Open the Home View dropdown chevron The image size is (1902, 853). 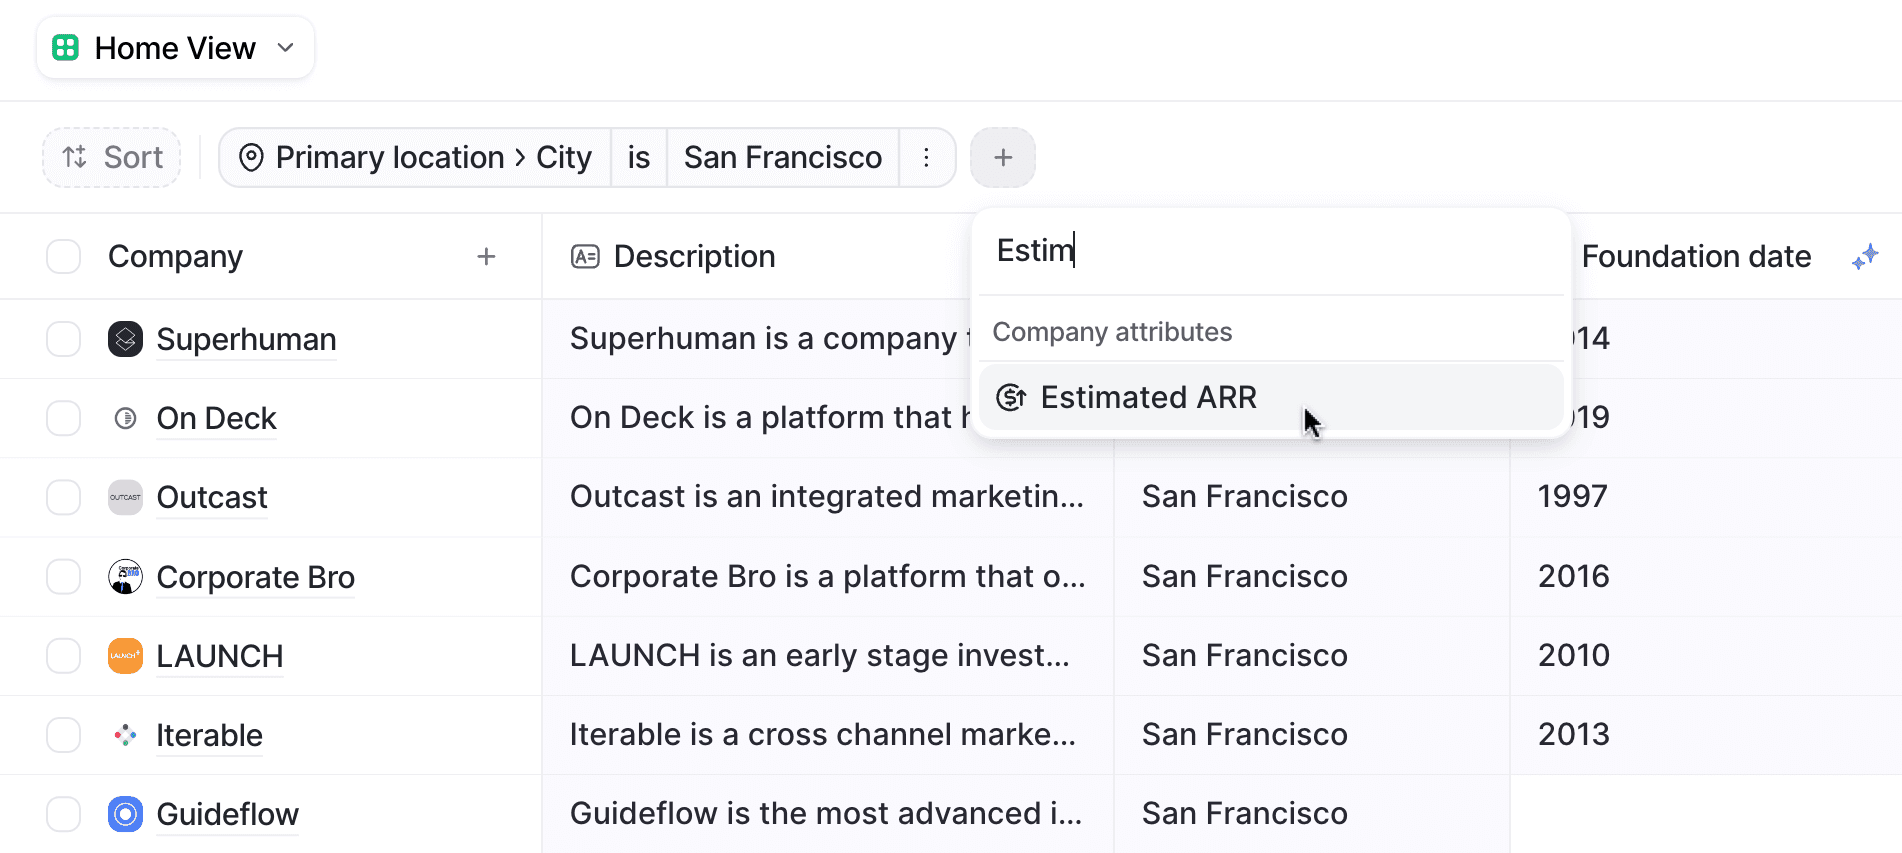click(x=286, y=48)
